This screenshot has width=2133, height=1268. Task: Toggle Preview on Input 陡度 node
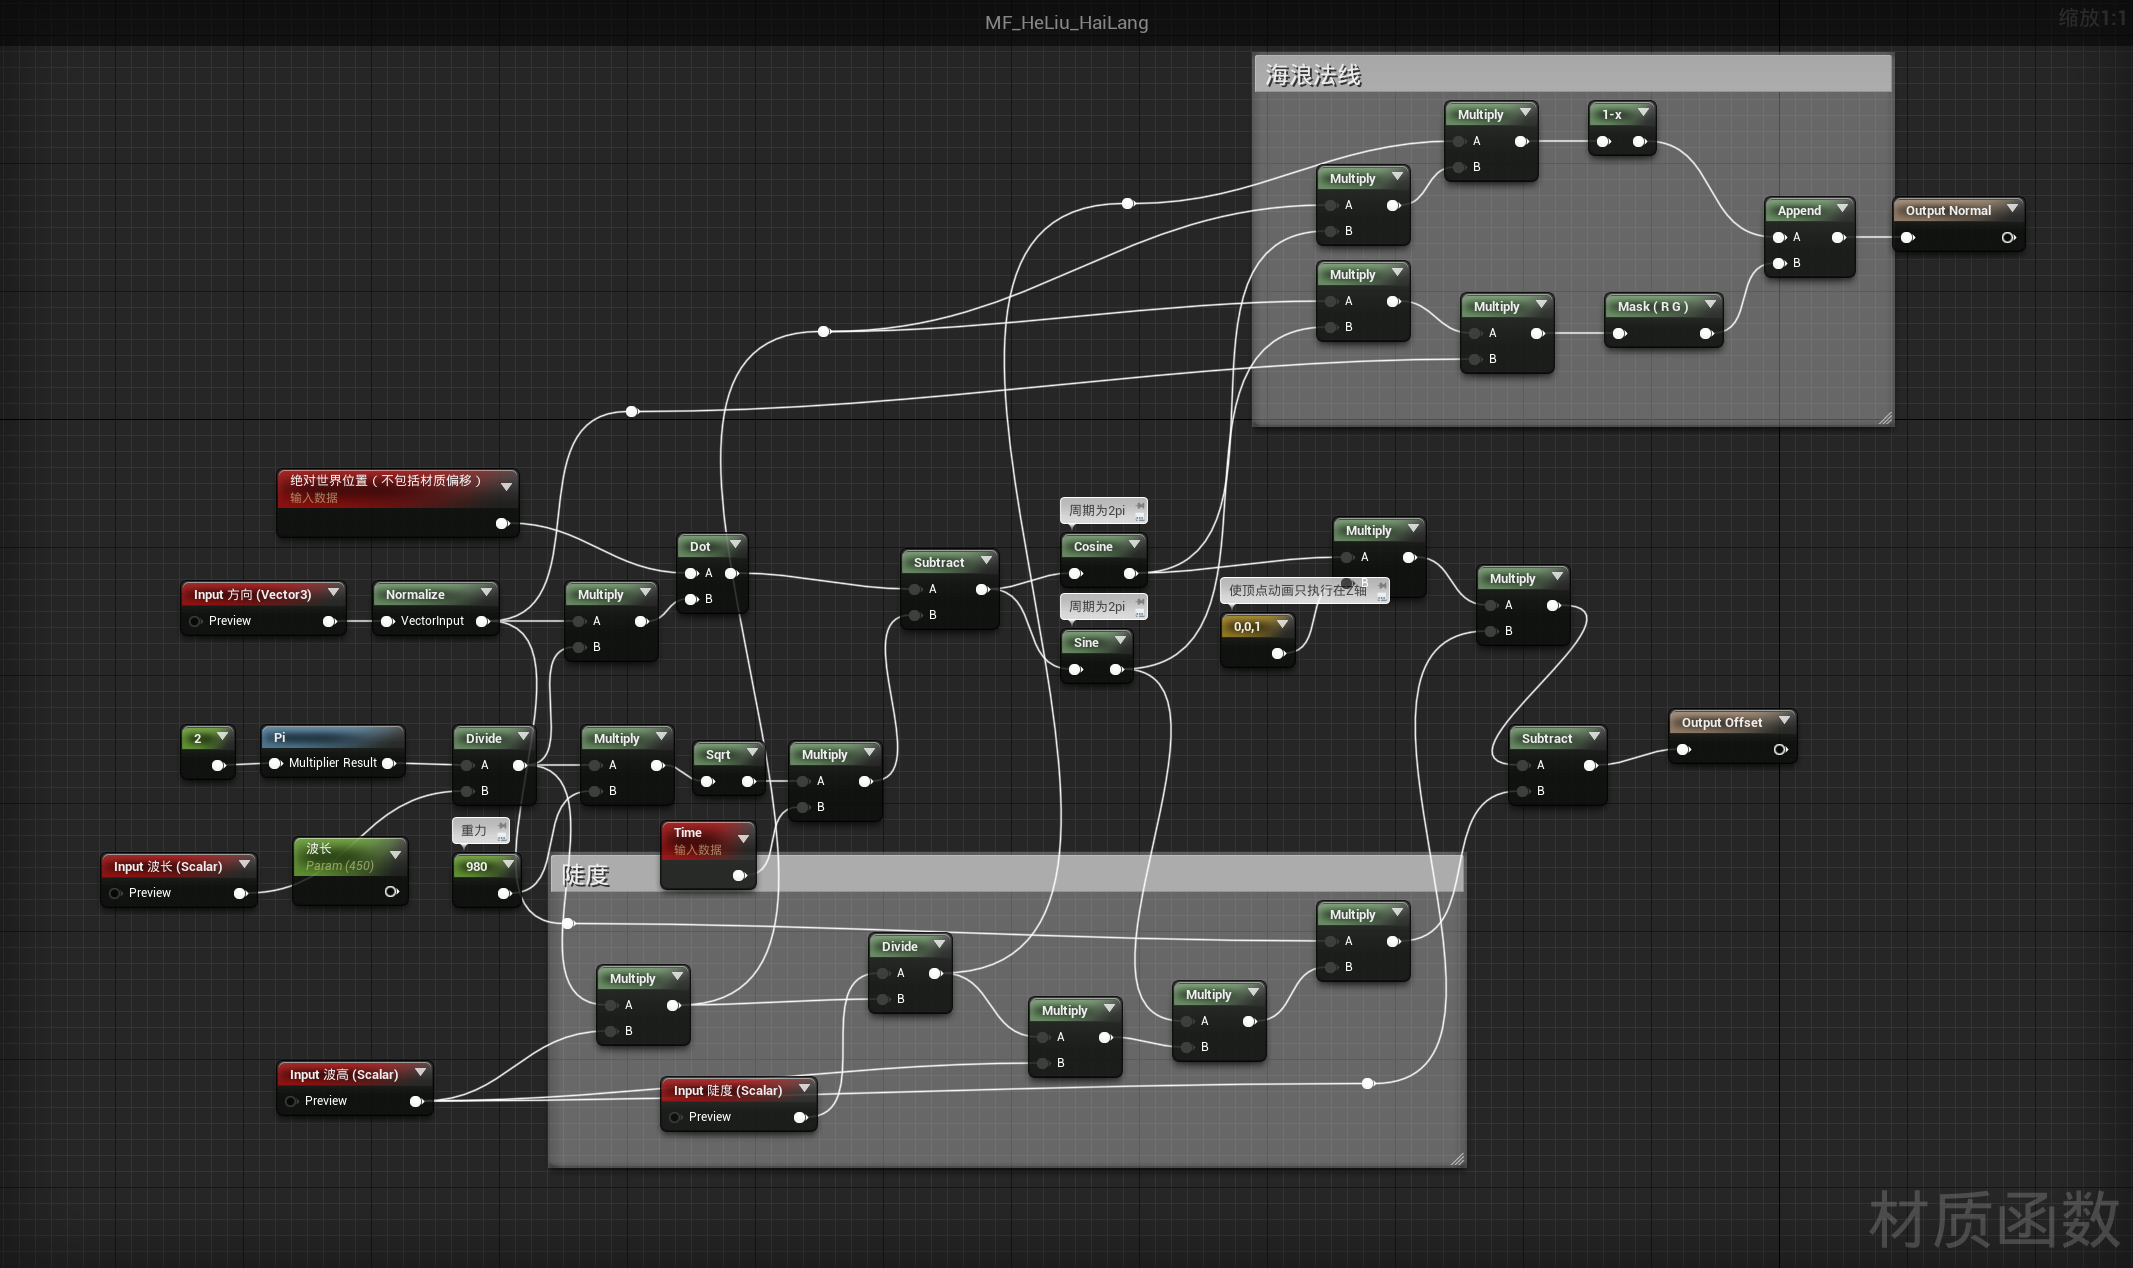(x=678, y=1117)
